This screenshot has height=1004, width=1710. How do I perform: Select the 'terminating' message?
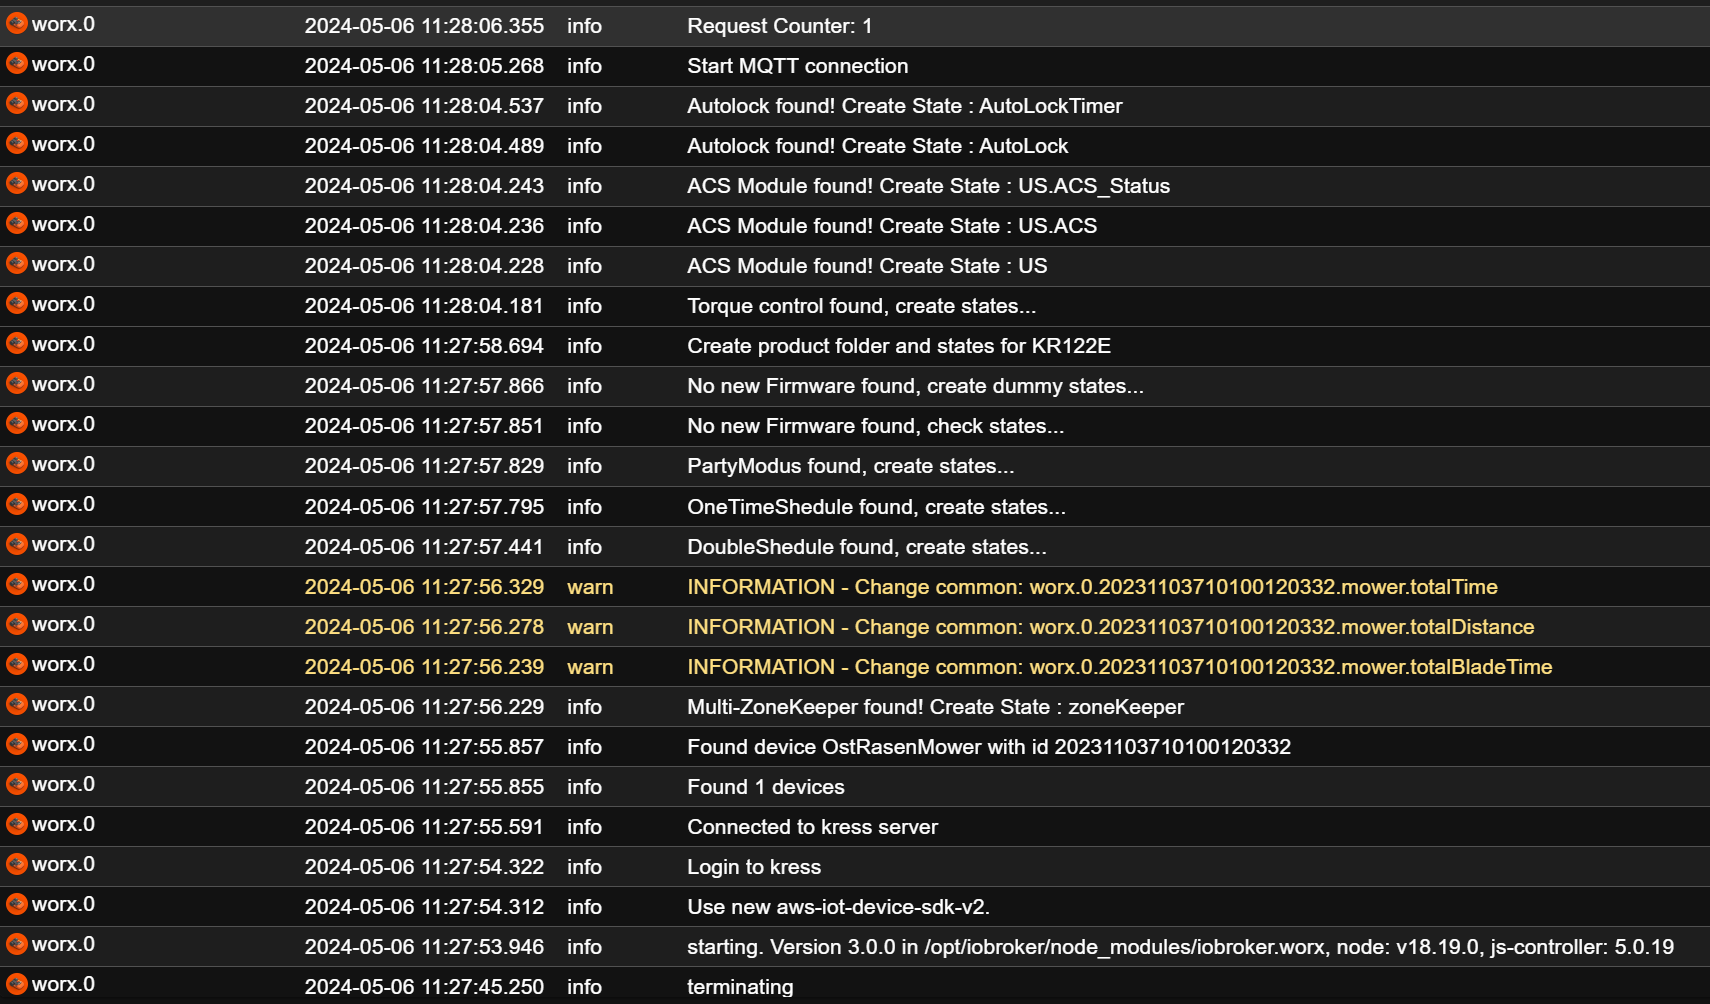(x=740, y=987)
